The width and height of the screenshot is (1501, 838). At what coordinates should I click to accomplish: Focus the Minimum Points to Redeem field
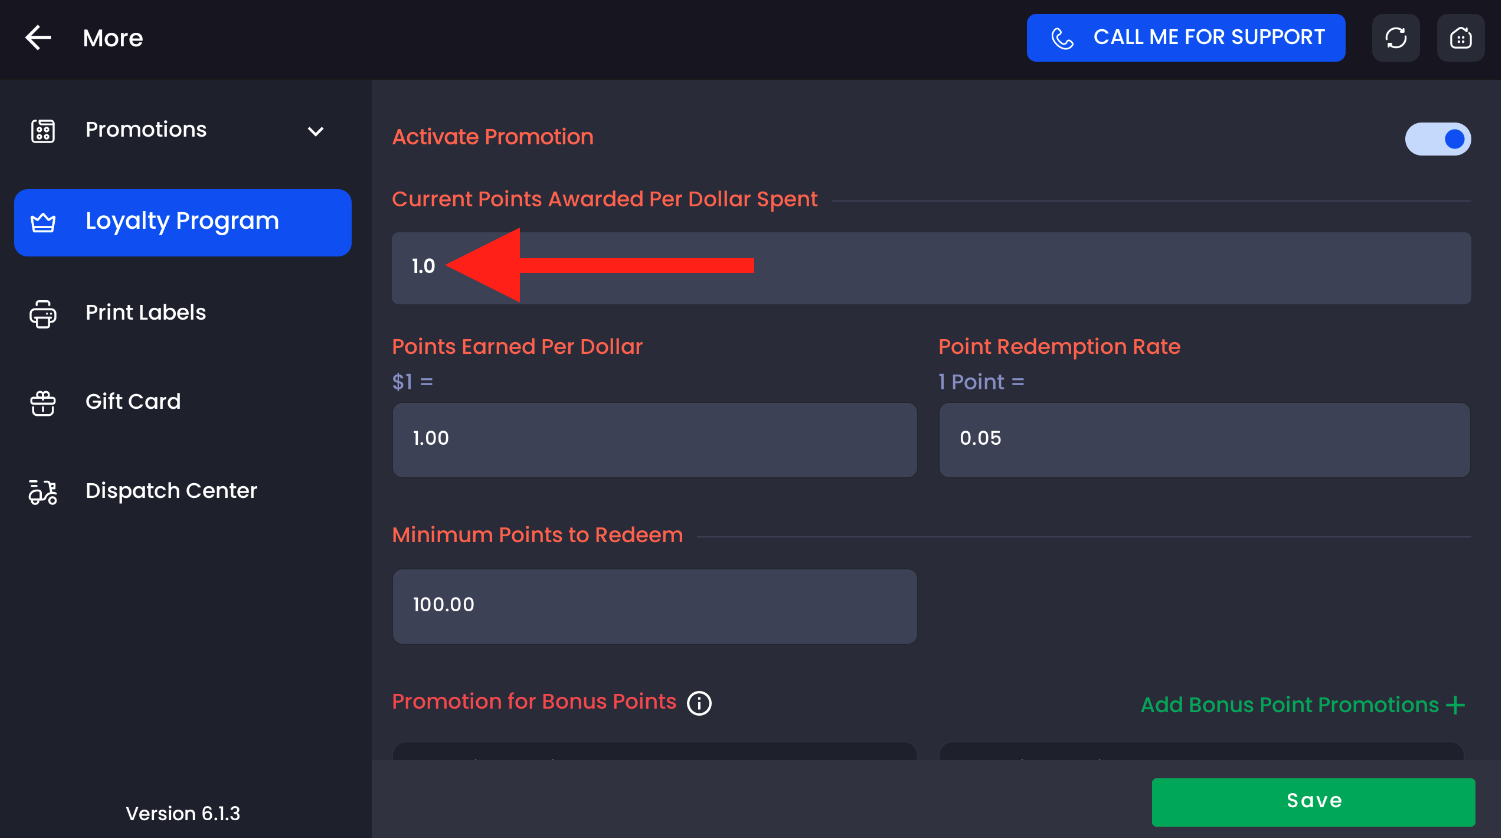(654, 606)
